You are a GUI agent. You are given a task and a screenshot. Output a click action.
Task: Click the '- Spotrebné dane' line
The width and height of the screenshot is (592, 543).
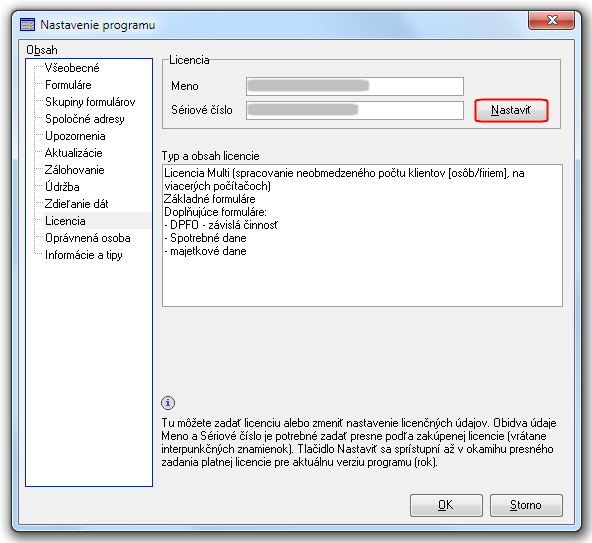[x=205, y=238]
